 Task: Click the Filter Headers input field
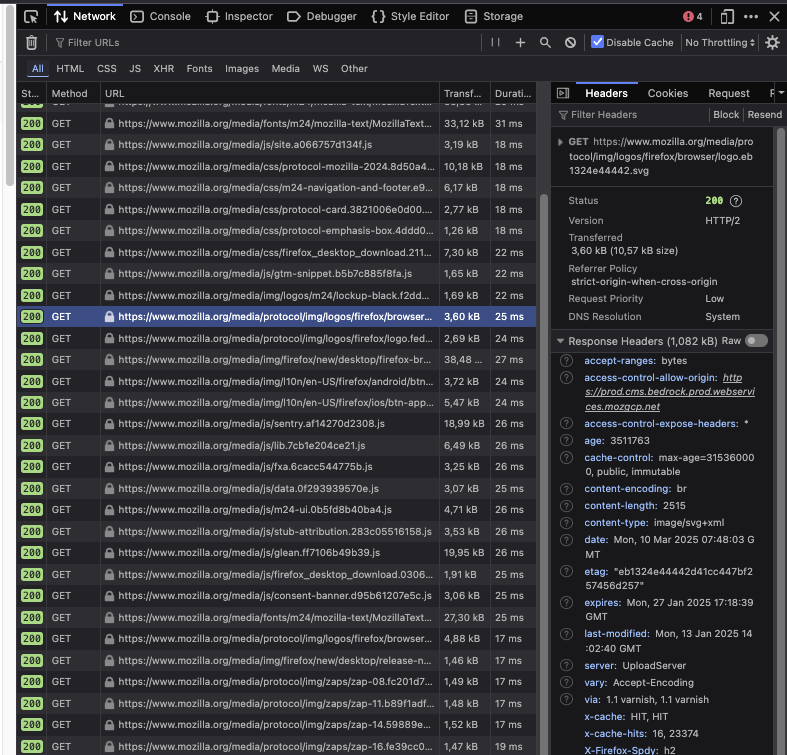(x=631, y=115)
